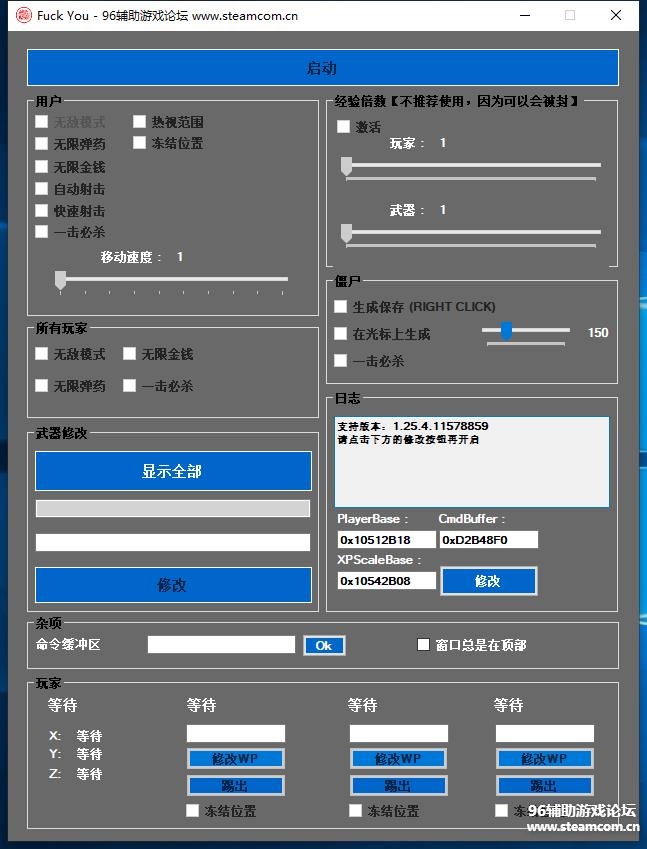The width and height of the screenshot is (647, 849).
Task: Click 修改WP for the fourth player
Action: (545, 759)
